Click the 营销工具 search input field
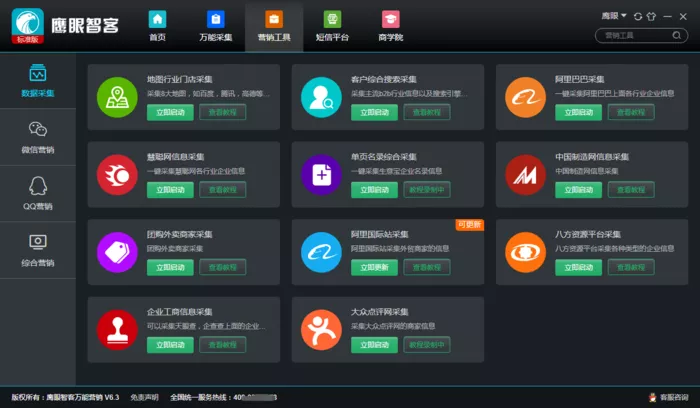This screenshot has width=700, height=408. click(x=636, y=35)
